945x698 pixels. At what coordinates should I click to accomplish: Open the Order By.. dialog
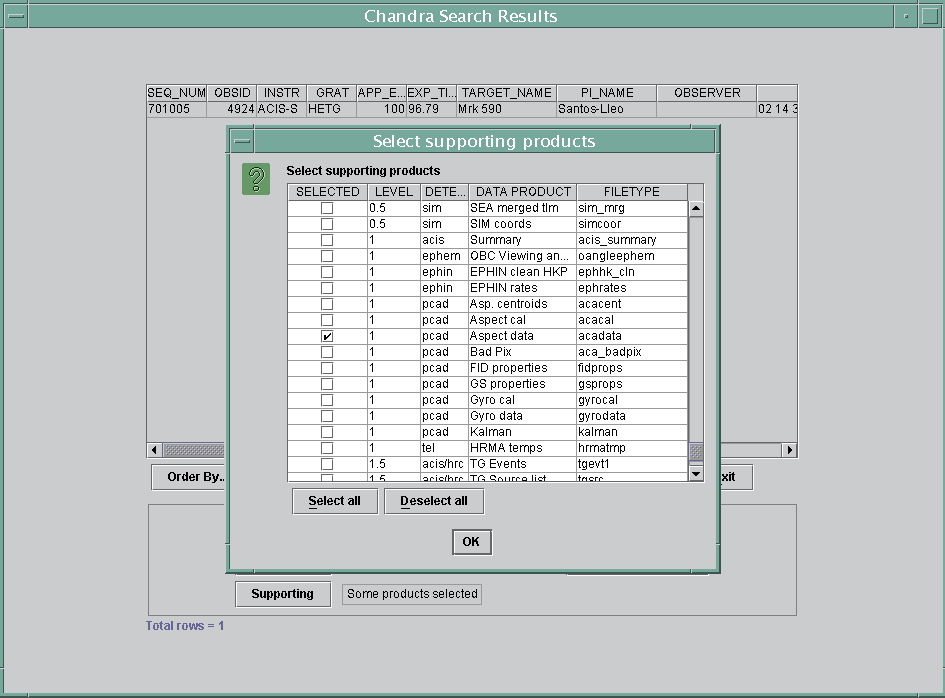(x=189, y=477)
